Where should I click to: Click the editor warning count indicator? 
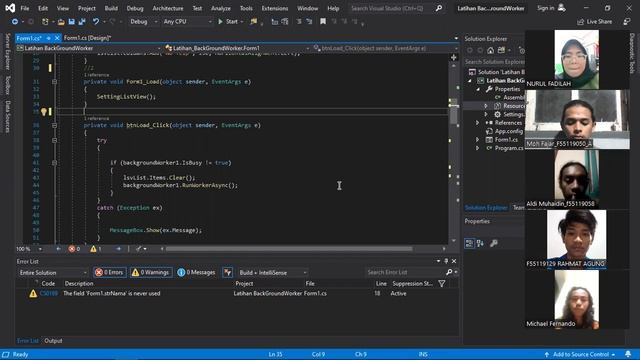(x=96, y=249)
